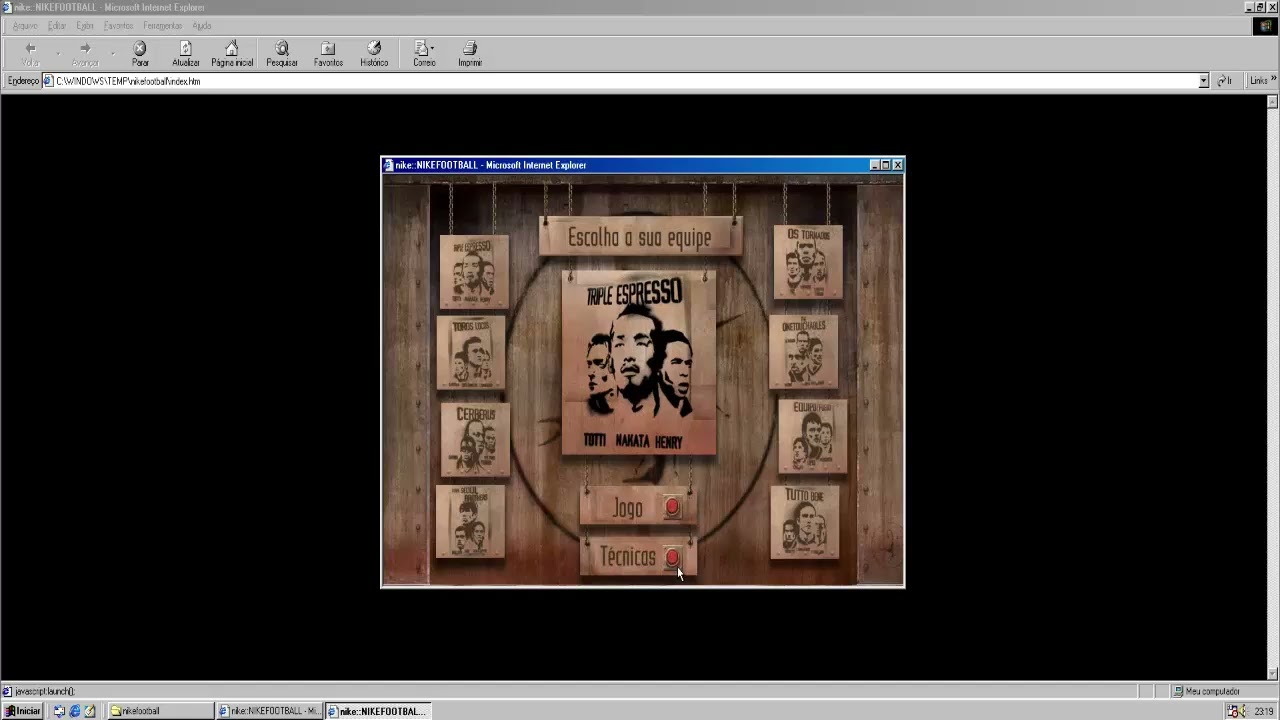The width and height of the screenshot is (1280, 720).
Task: Open the Ferramentas menu
Action: [163, 26]
